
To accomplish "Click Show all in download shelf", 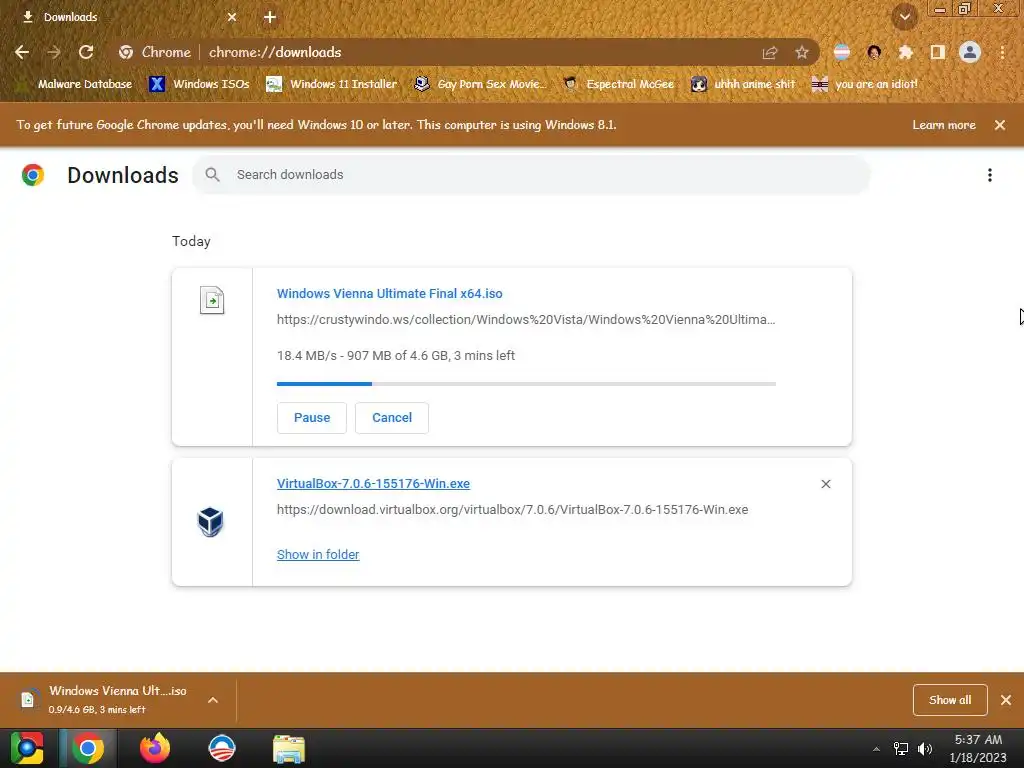I will (950, 700).
